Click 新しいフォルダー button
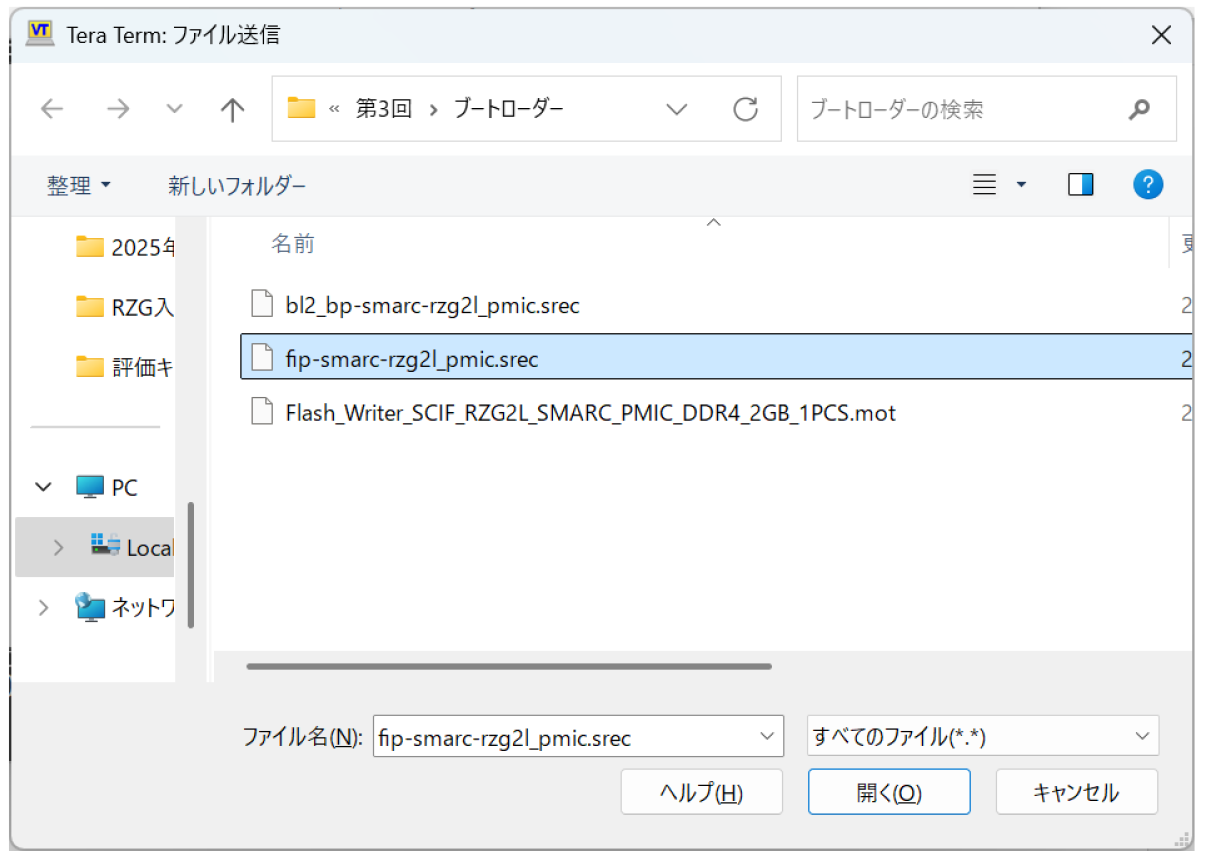Image resolution: width=1207 pixels, height=861 pixels. (x=237, y=185)
